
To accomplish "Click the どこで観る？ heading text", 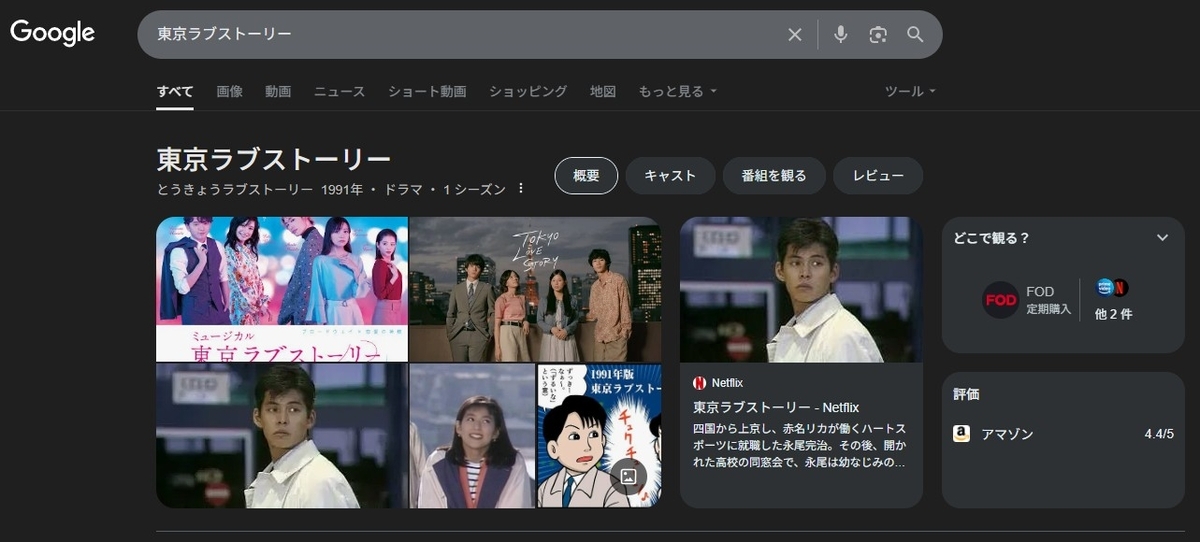I will 991,238.
